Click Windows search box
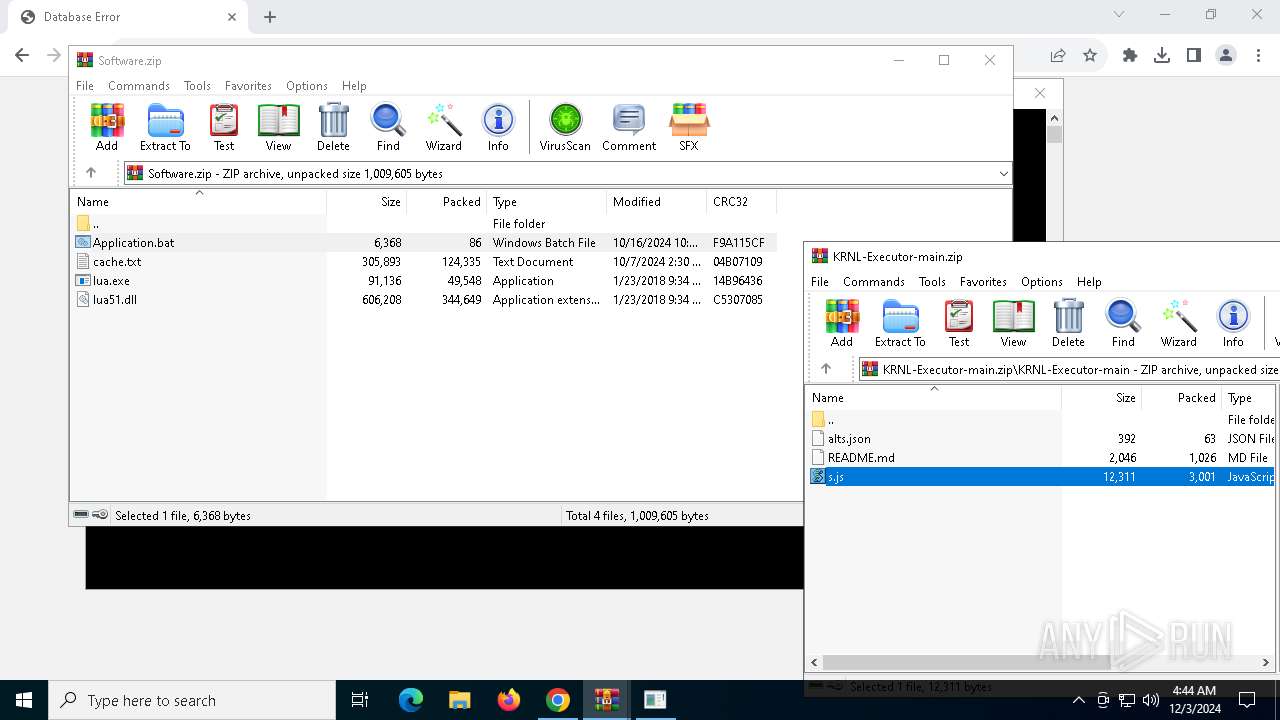The image size is (1280, 720). coord(192,700)
